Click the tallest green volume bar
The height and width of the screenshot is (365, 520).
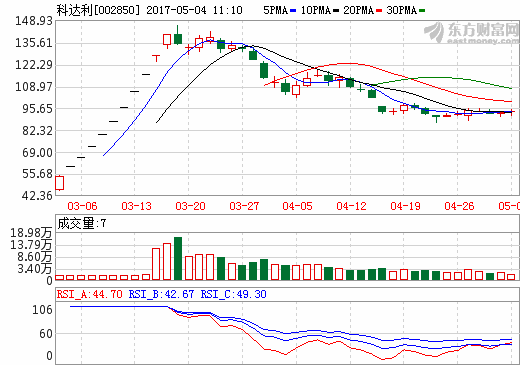178,258
